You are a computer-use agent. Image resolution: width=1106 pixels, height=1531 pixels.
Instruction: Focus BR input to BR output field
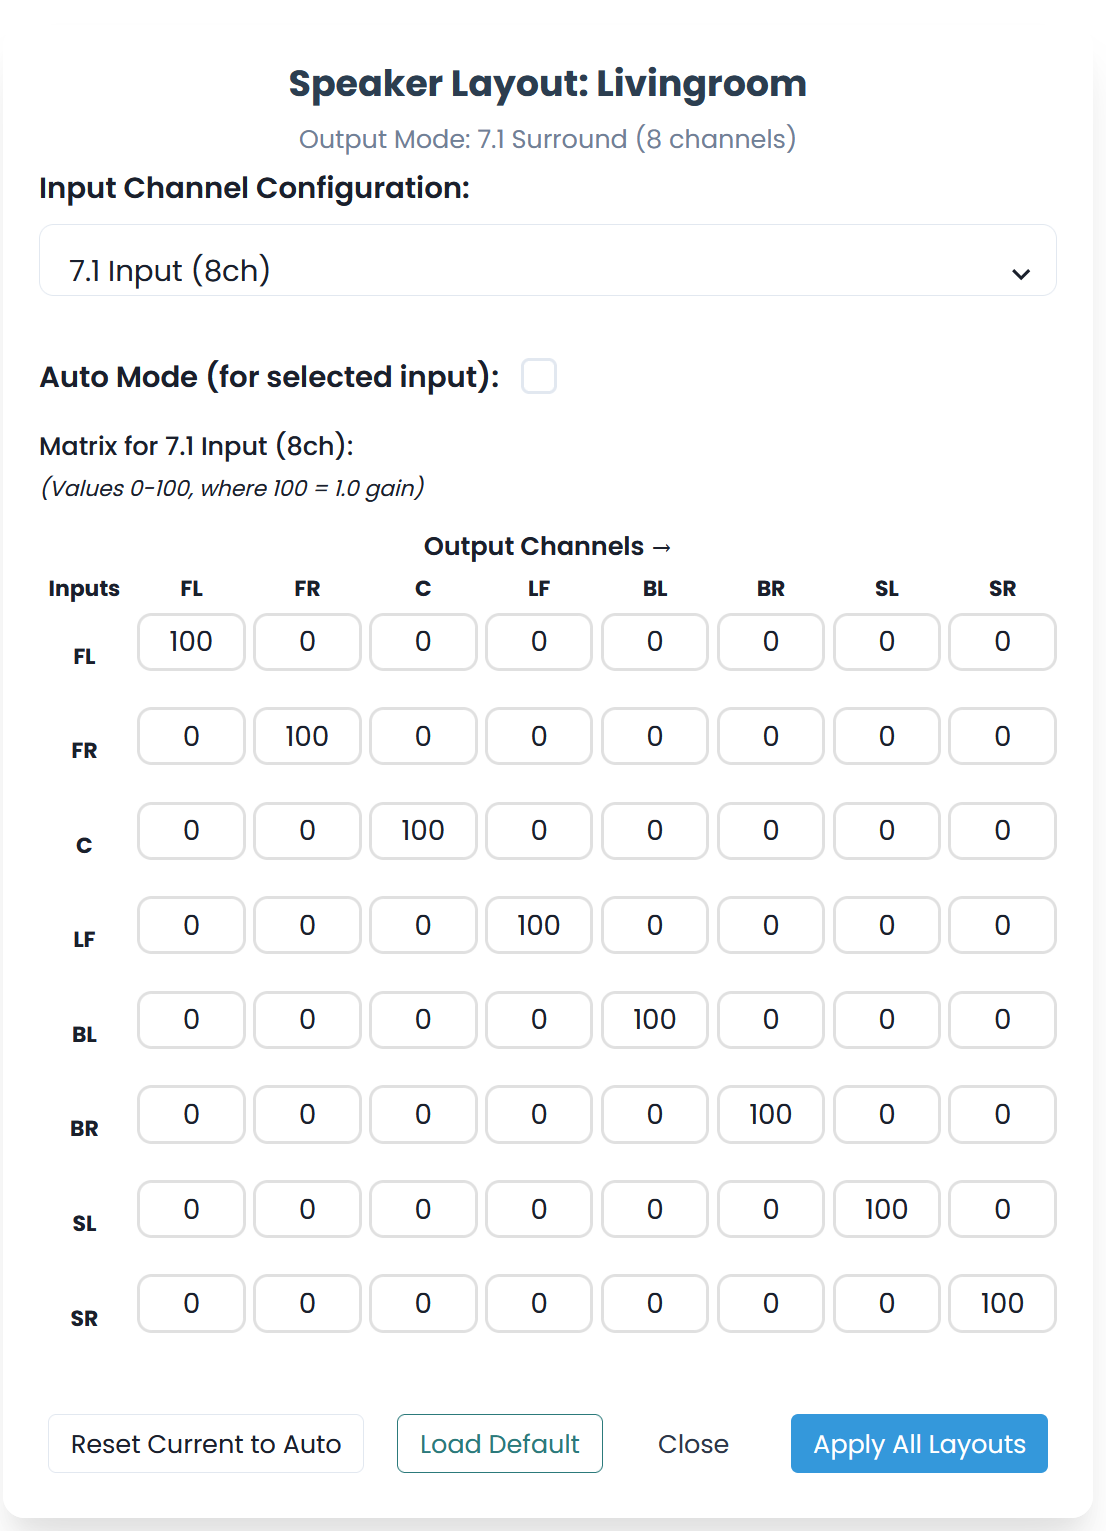pos(771,1115)
